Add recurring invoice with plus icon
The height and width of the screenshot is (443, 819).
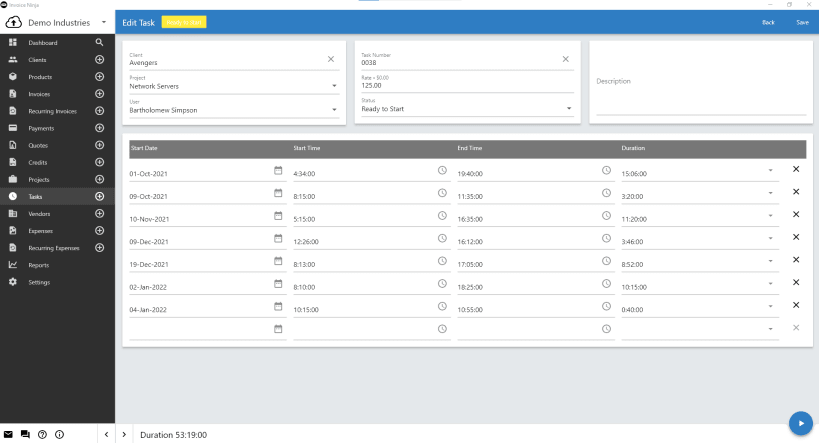tap(99, 111)
